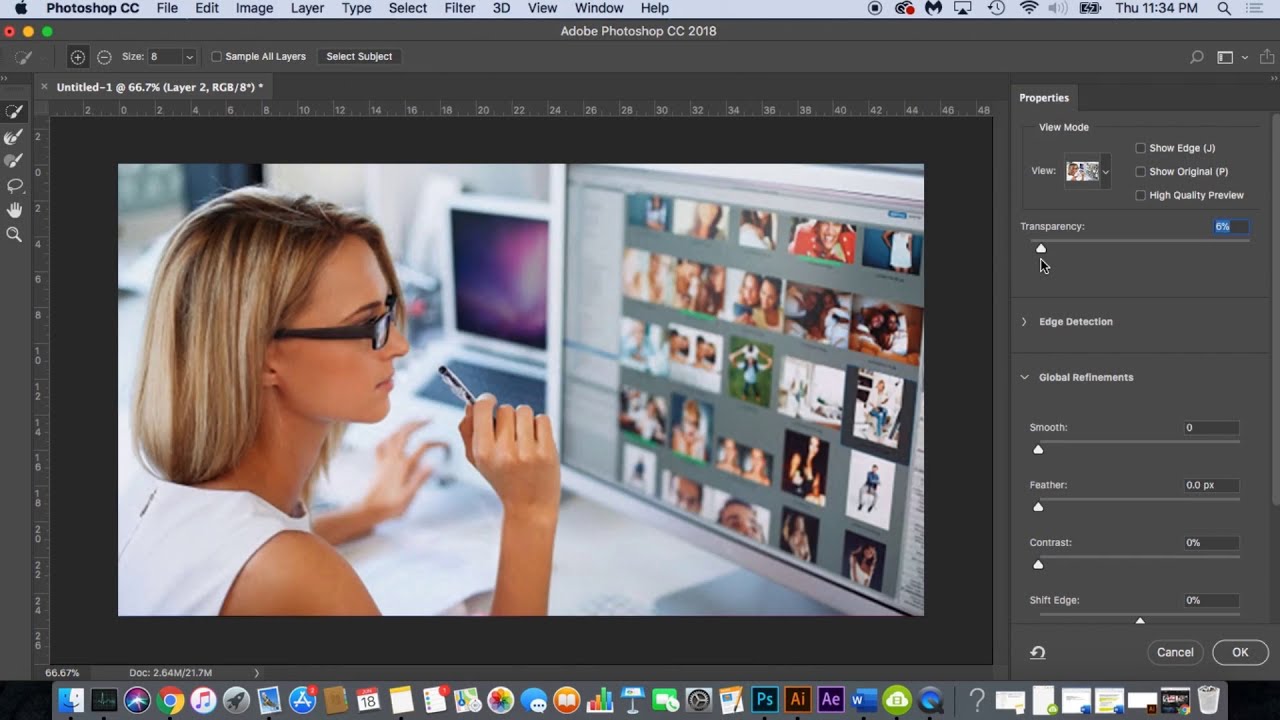
Task: Click the Transparency slider handle
Action: [x=1041, y=248]
